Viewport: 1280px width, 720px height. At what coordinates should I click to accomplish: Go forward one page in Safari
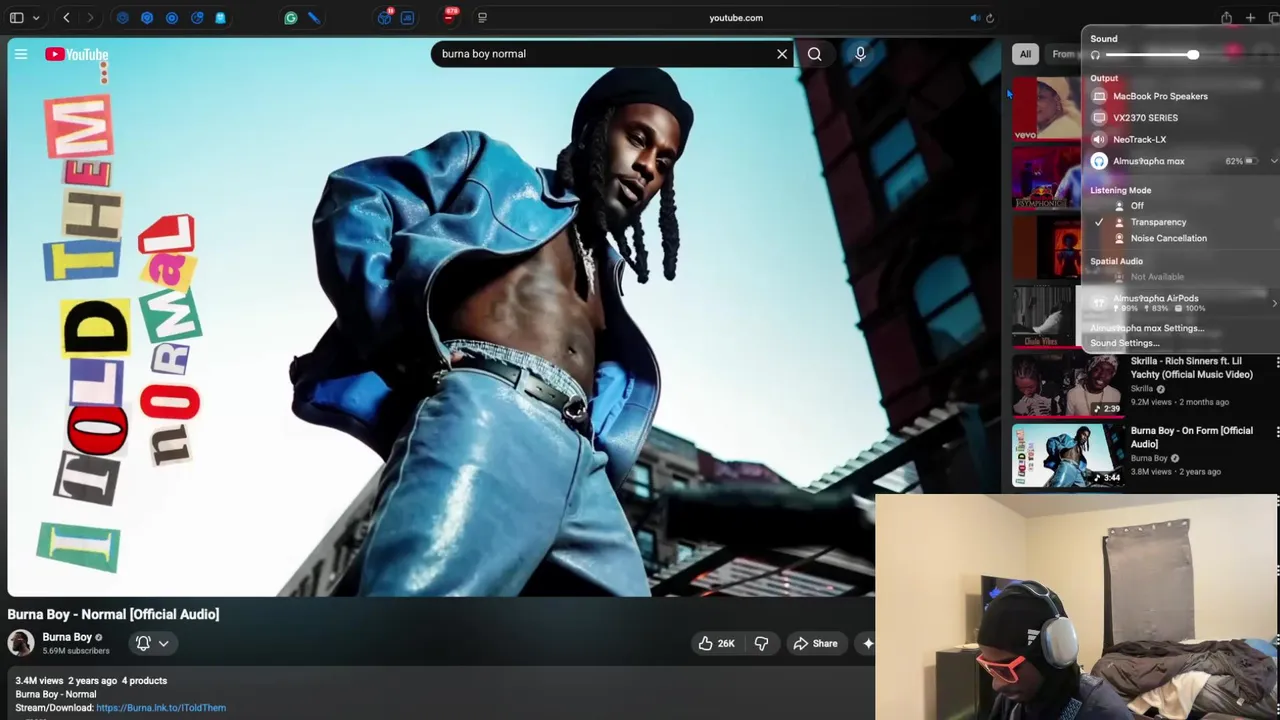90,18
